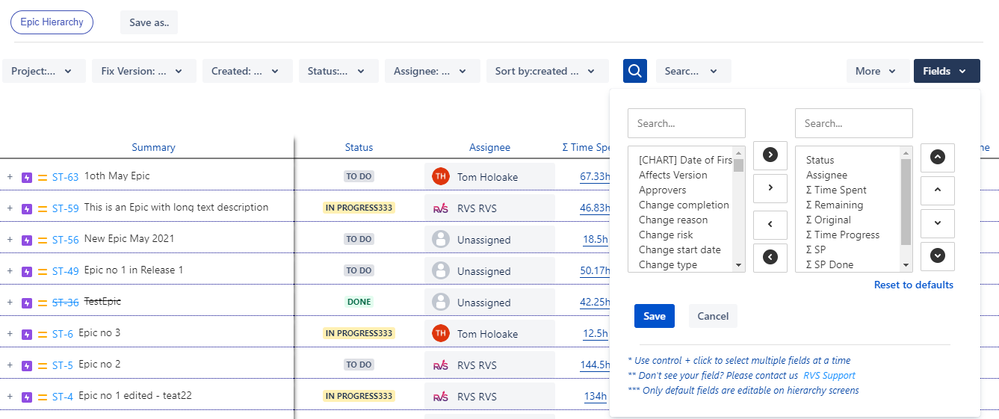Viewport: 999px width, 419px height.
Task: Click DONE status badge for ST-36
Action: coord(359,302)
